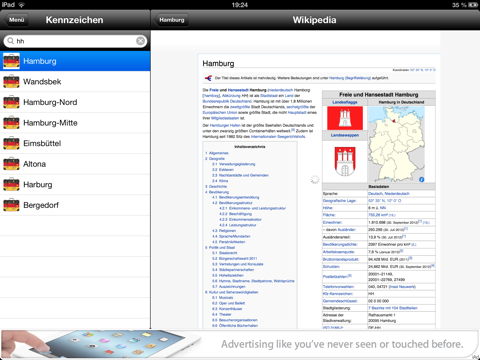Select the Hamburg-Nord list row

pos(75,102)
